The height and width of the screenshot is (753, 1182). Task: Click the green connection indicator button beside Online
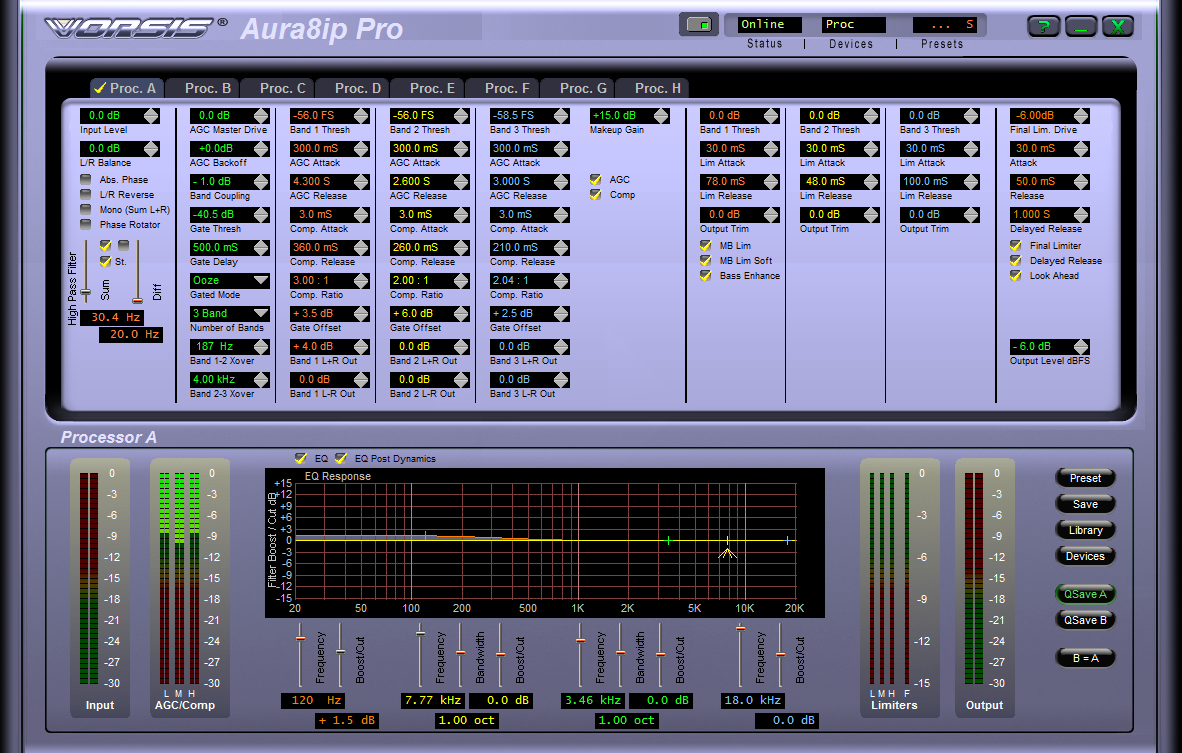699,24
